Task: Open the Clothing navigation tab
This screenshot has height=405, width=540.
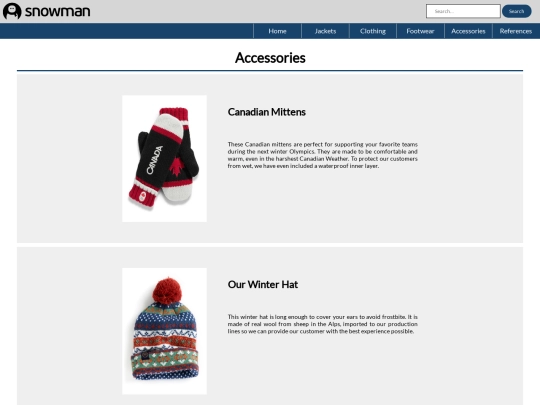Action: 373,31
